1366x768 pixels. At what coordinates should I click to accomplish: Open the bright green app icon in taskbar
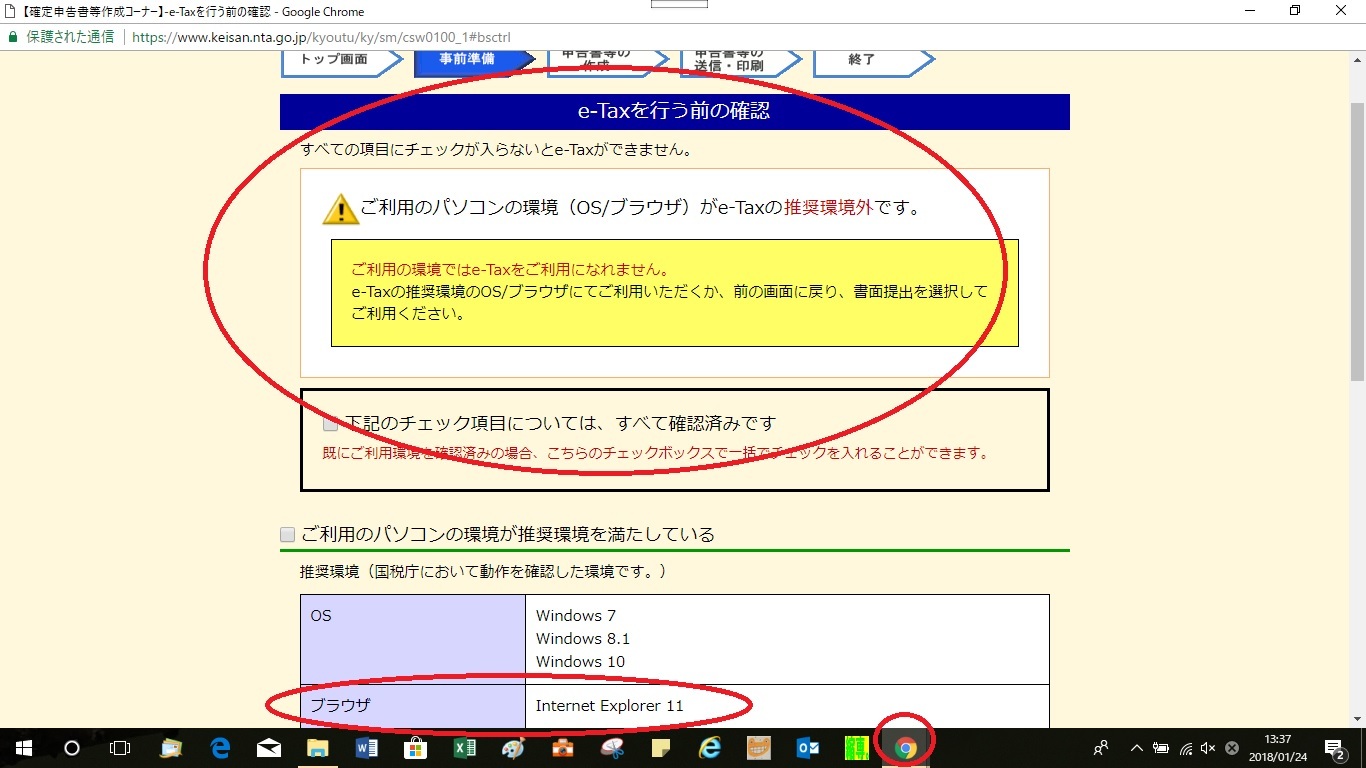pos(856,748)
